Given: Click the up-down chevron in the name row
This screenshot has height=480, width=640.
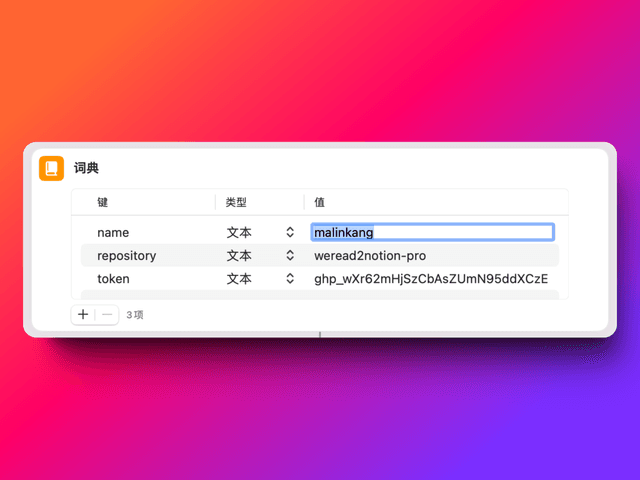Looking at the screenshot, I should tap(290, 232).
